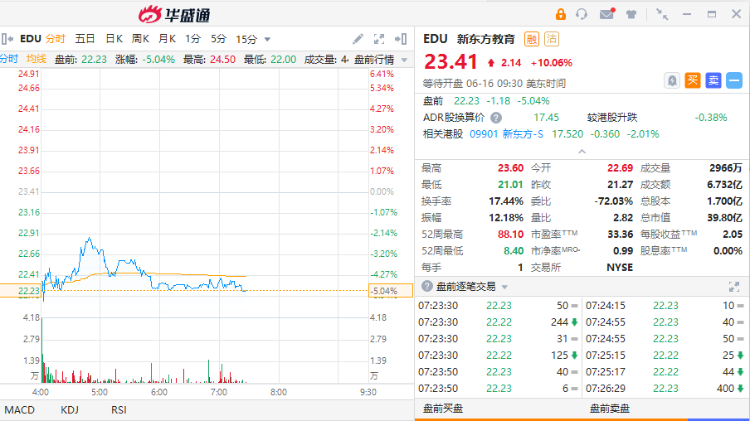This screenshot has height=421, width=750.
Task: Toggle the 均线 average line legend
Action: pyautogui.click(x=36, y=59)
